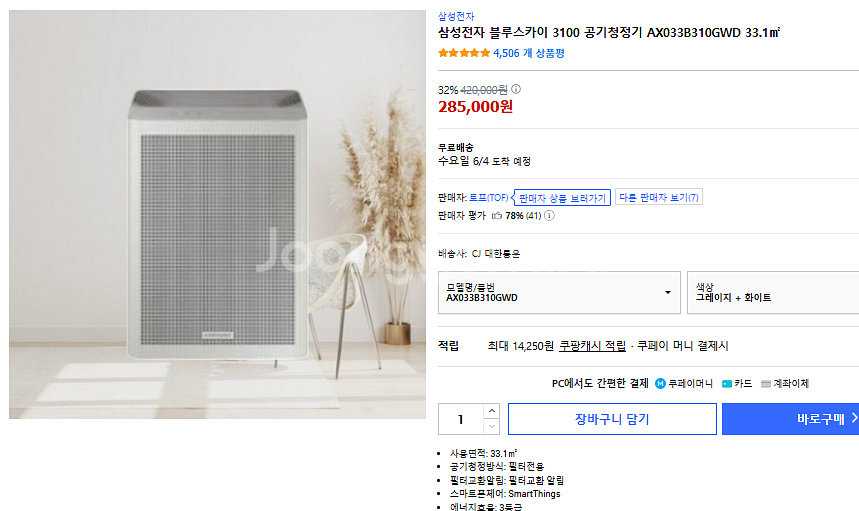
Task: Click the Coupay Money (쿠페이머니) icon
Action: click(x=660, y=383)
